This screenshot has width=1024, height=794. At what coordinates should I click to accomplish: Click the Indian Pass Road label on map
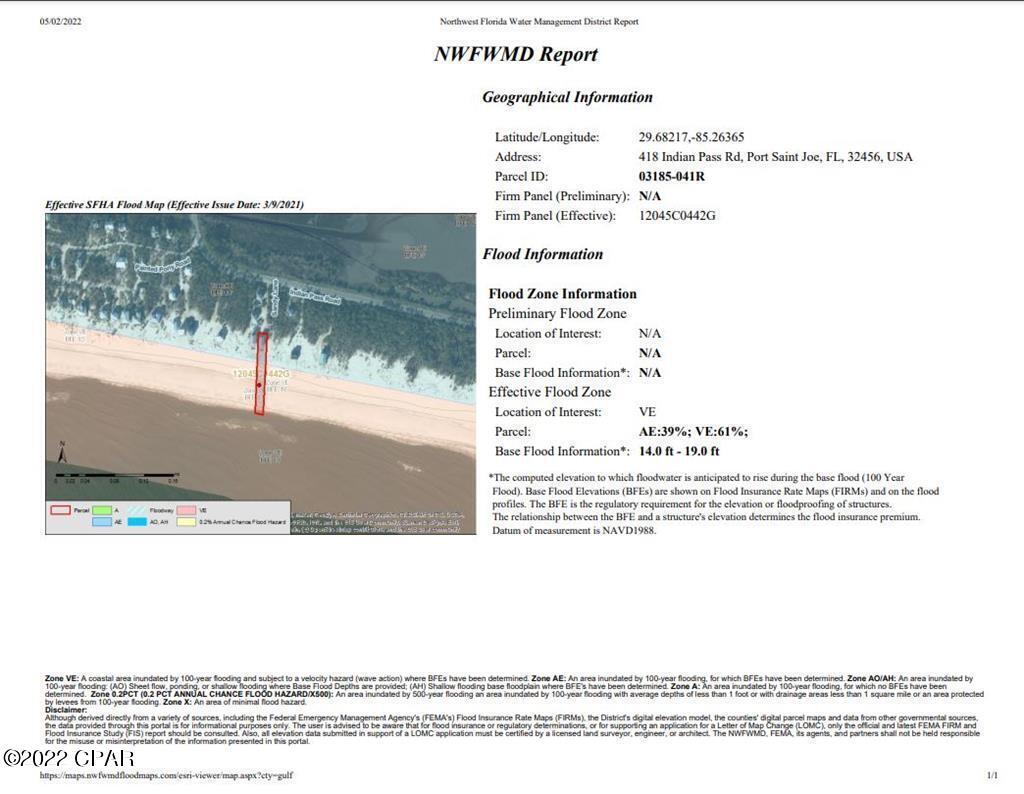pyautogui.click(x=315, y=295)
